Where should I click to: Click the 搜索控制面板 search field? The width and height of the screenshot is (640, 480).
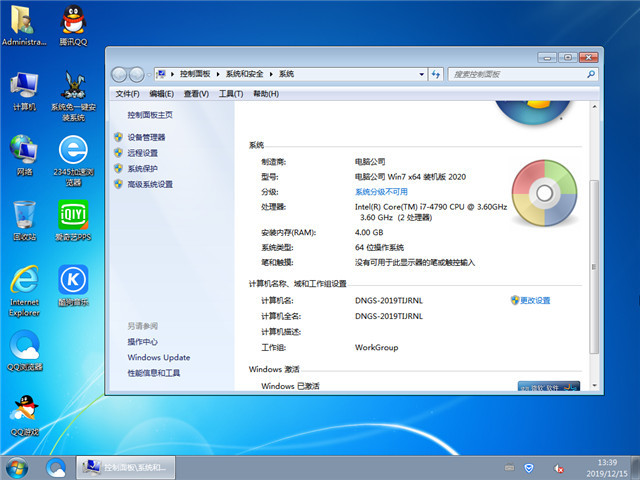point(510,74)
